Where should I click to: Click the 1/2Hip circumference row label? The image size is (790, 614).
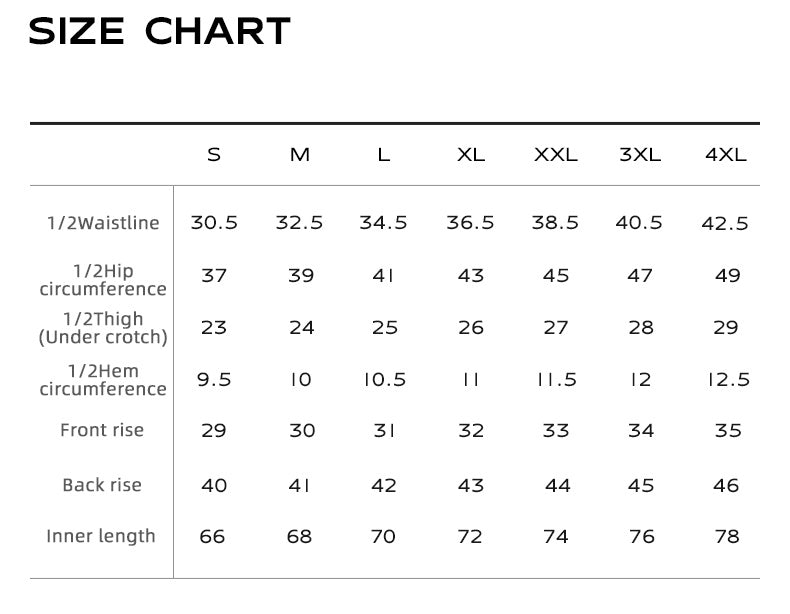(103, 280)
